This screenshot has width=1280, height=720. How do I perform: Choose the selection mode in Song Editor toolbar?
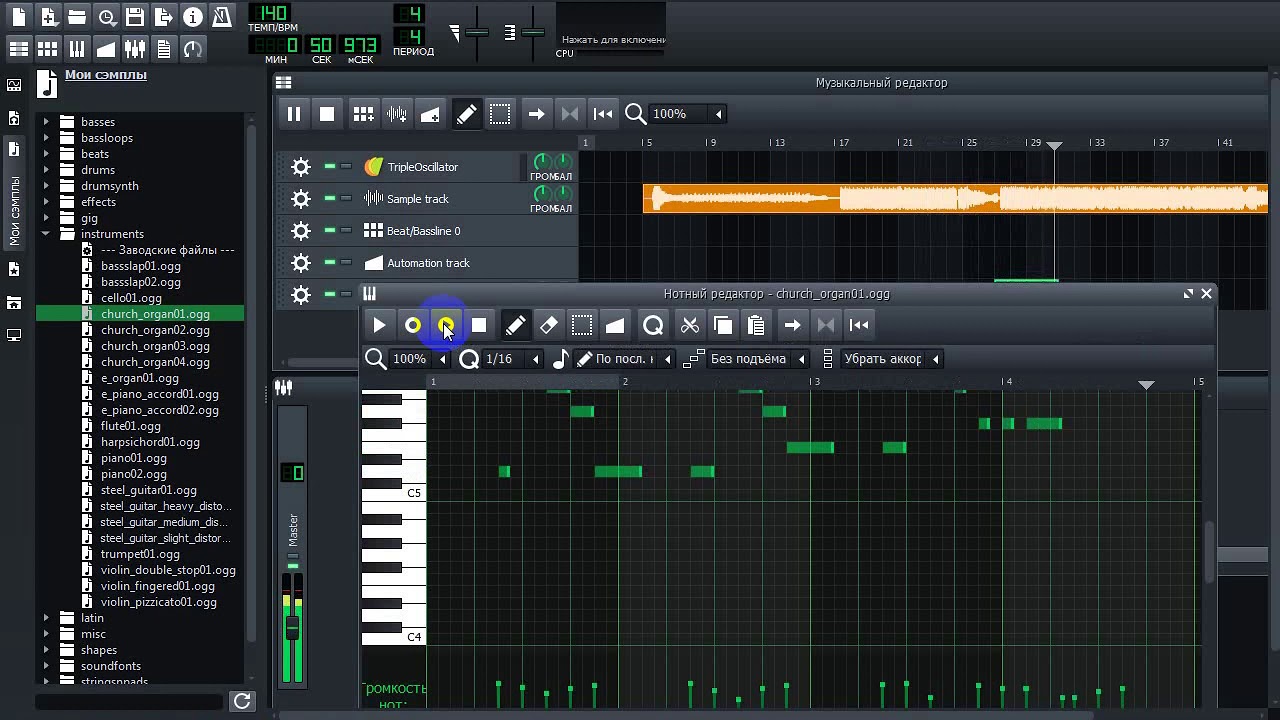pyautogui.click(x=500, y=114)
